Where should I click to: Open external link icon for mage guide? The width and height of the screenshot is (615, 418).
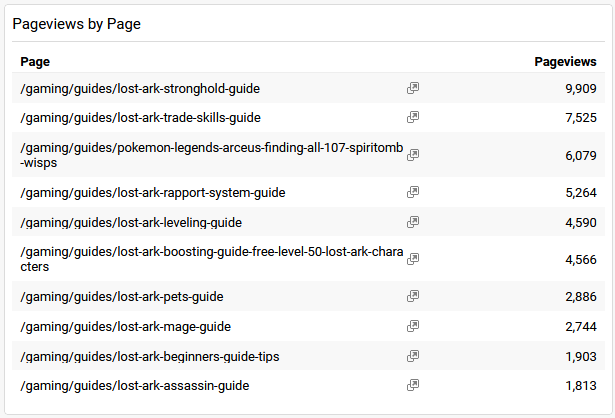412,326
